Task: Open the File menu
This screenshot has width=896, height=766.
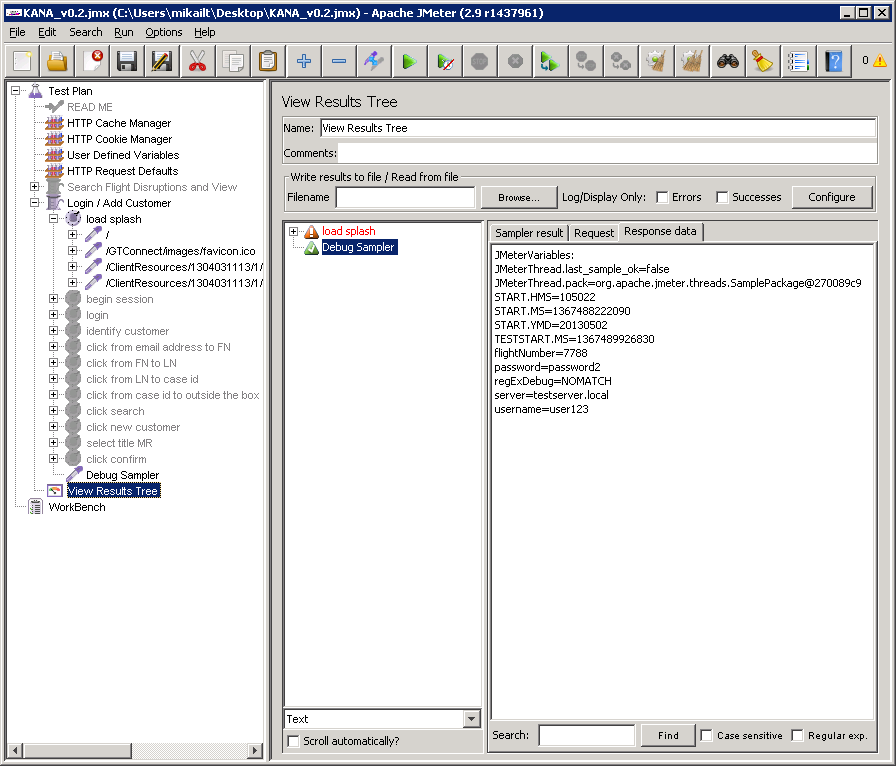Action: tap(17, 32)
